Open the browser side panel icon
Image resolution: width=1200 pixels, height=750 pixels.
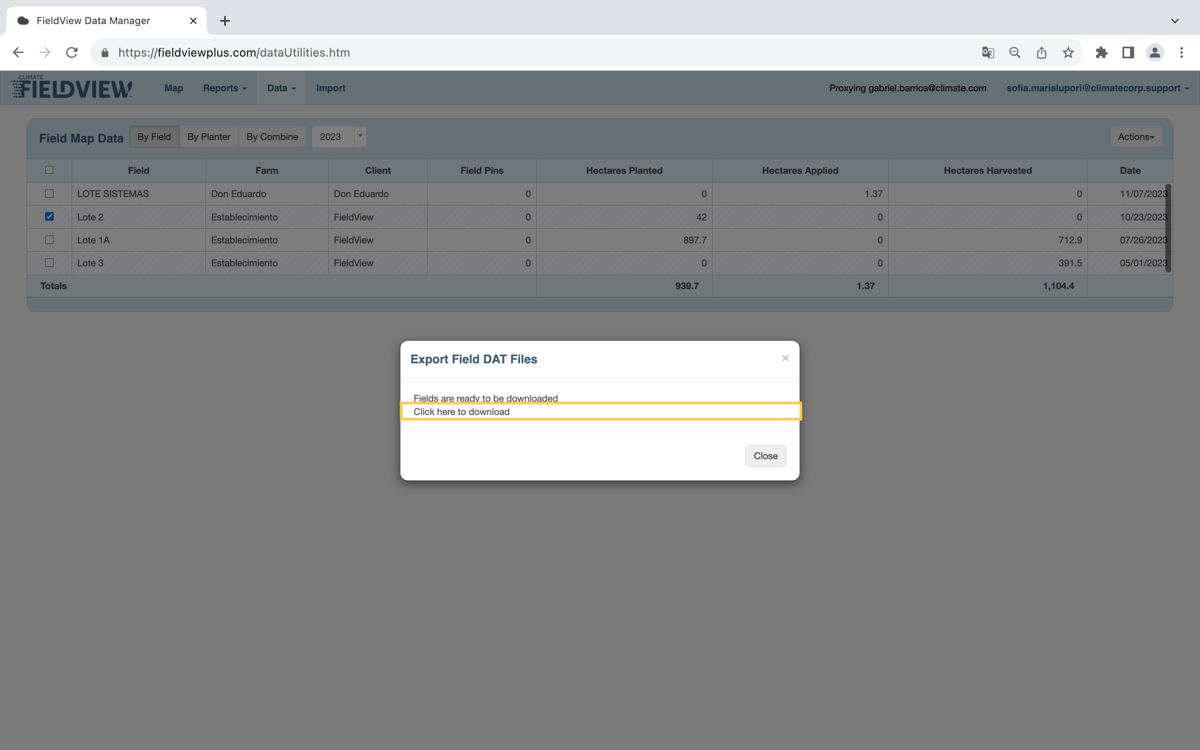(1127, 52)
